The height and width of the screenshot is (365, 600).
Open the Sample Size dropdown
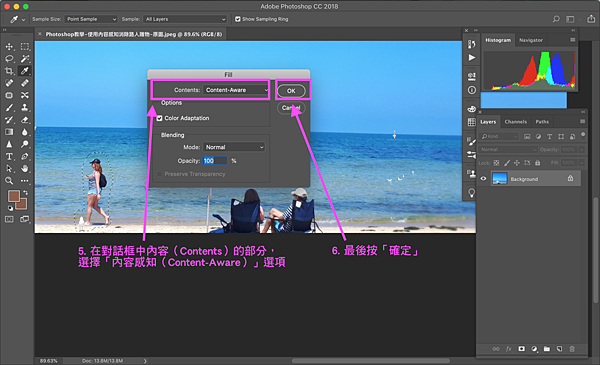pyautogui.click(x=91, y=19)
